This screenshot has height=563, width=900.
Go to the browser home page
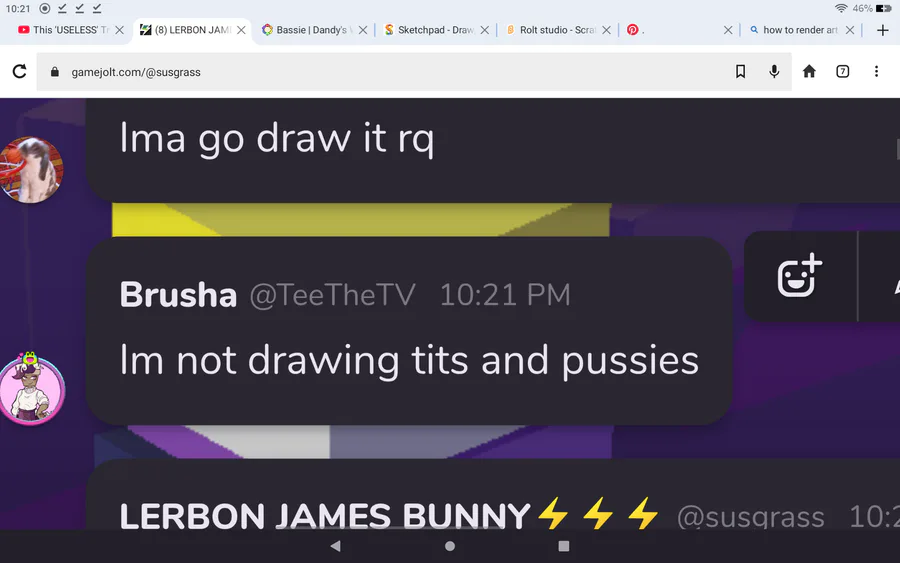coord(809,71)
